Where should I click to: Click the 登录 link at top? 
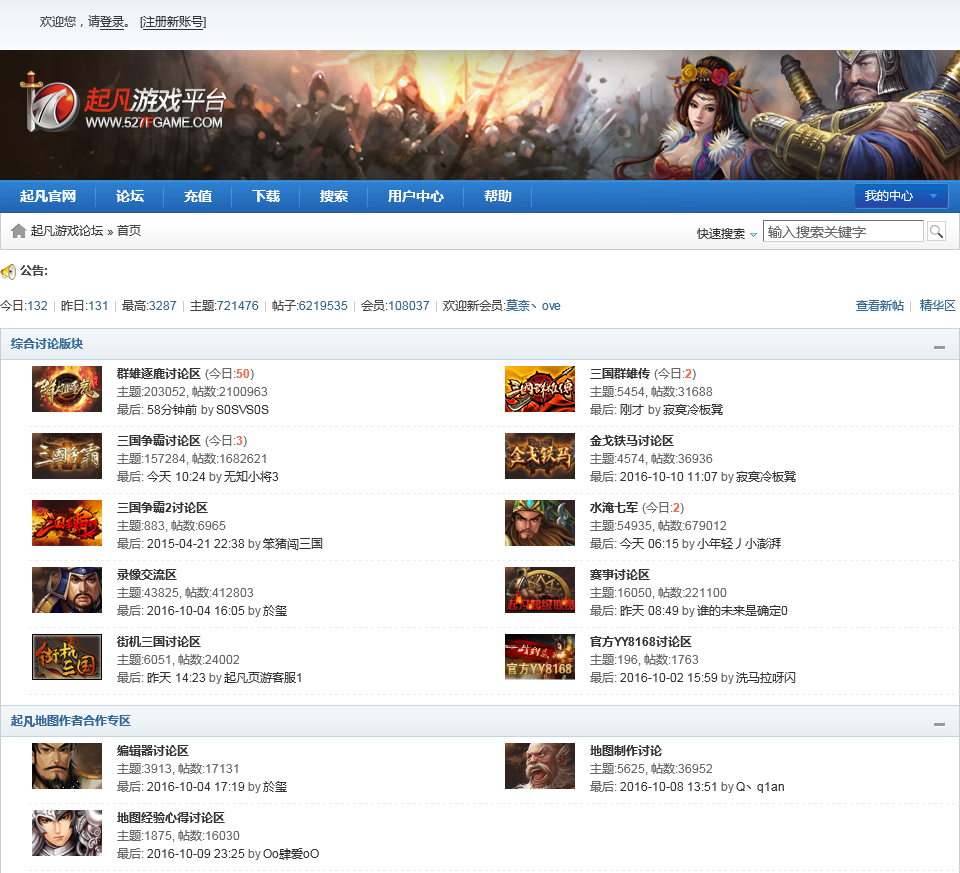(x=112, y=22)
